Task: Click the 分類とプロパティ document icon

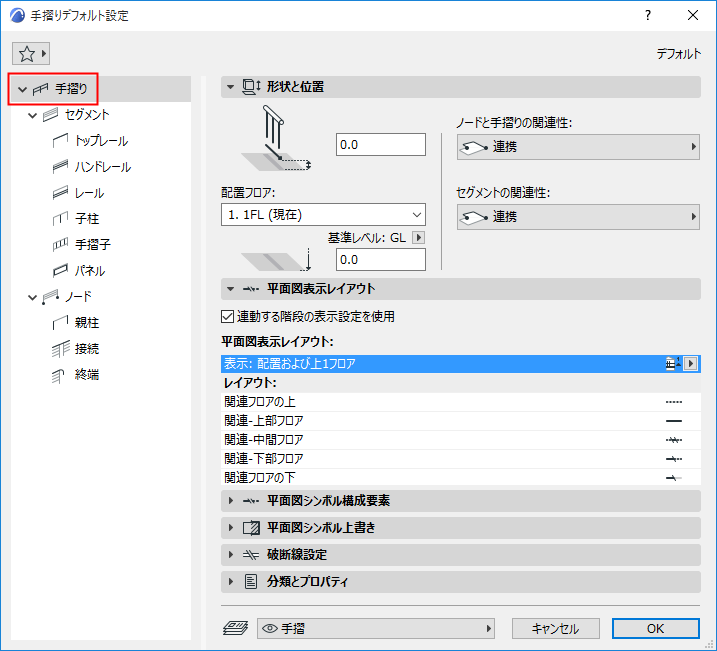Action: click(251, 582)
